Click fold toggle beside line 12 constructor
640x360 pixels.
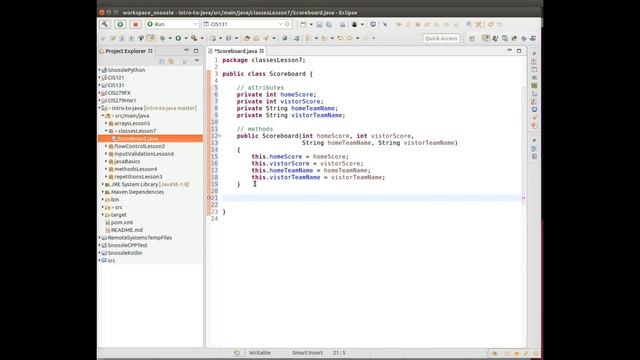(x=220, y=136)
